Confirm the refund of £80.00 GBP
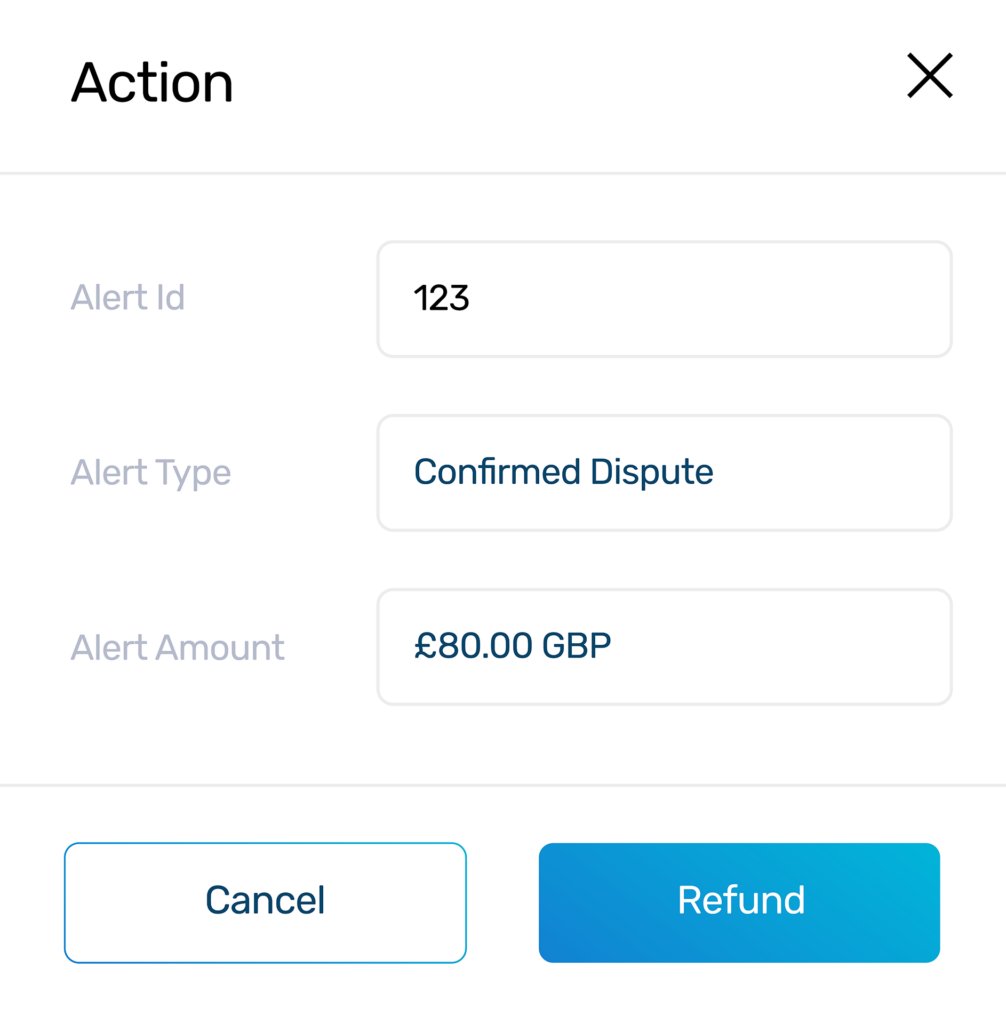The image size is (1006, 1024). [739, 902]
